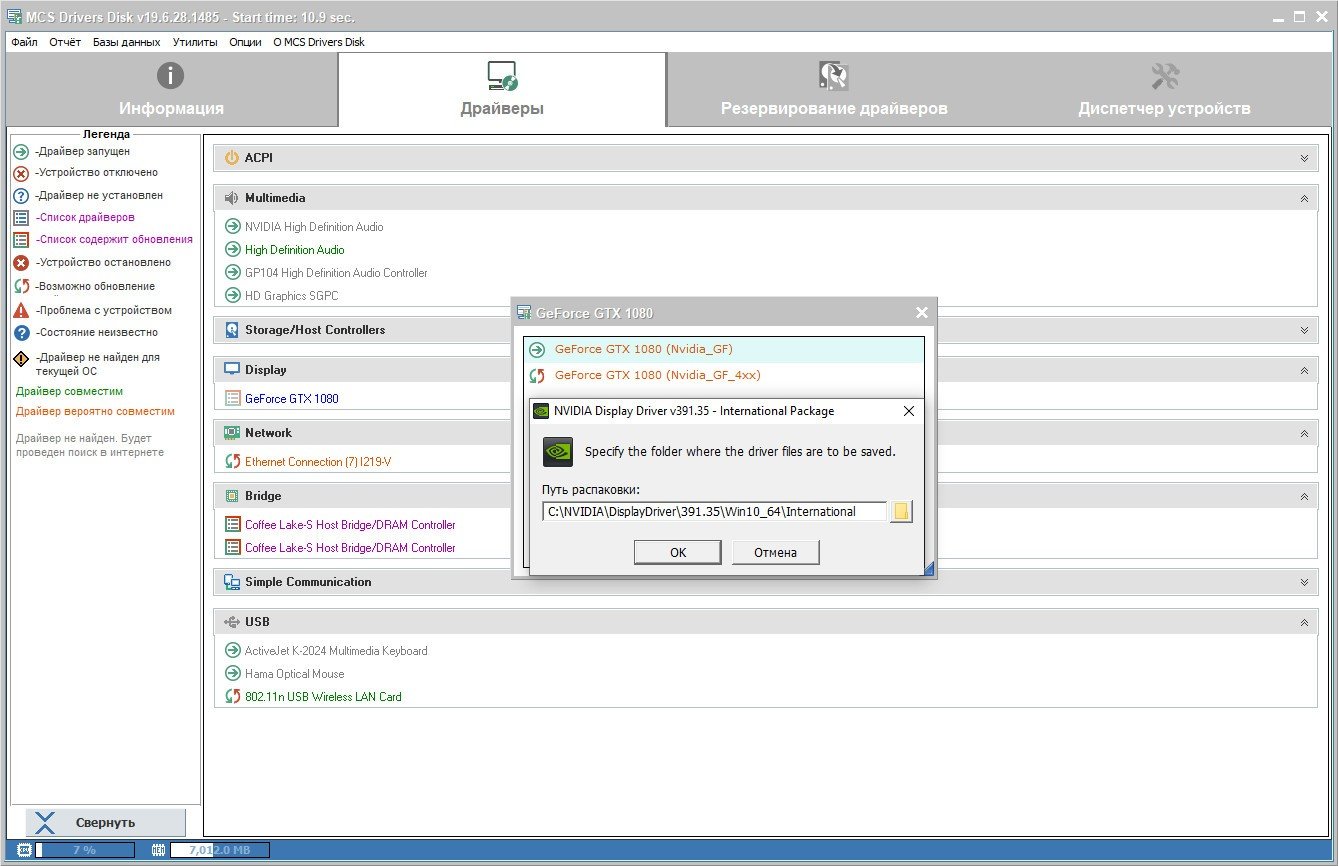Close the GeForce GTX 1080 popup
The height and width of the screenshot is (866, 1338).
pos(922,313)
